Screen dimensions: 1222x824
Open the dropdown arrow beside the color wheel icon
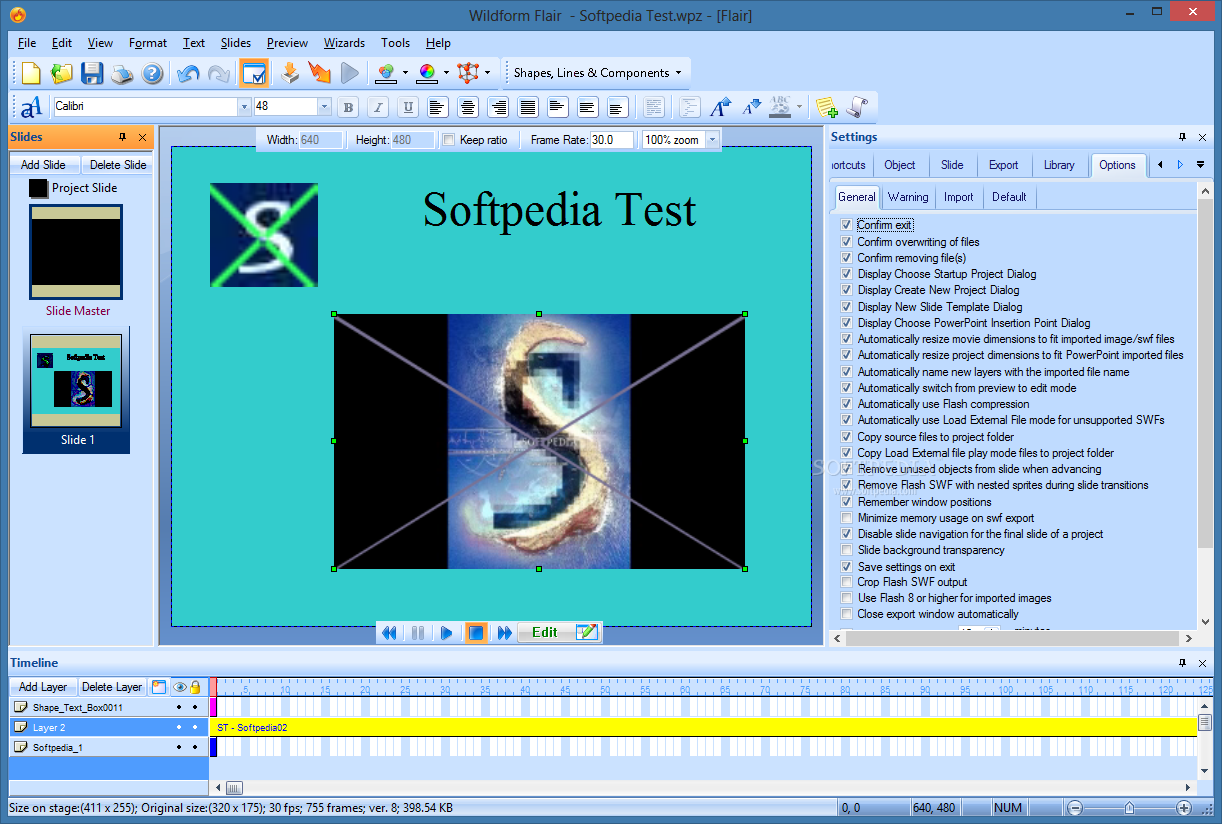[x=446, y=73]
